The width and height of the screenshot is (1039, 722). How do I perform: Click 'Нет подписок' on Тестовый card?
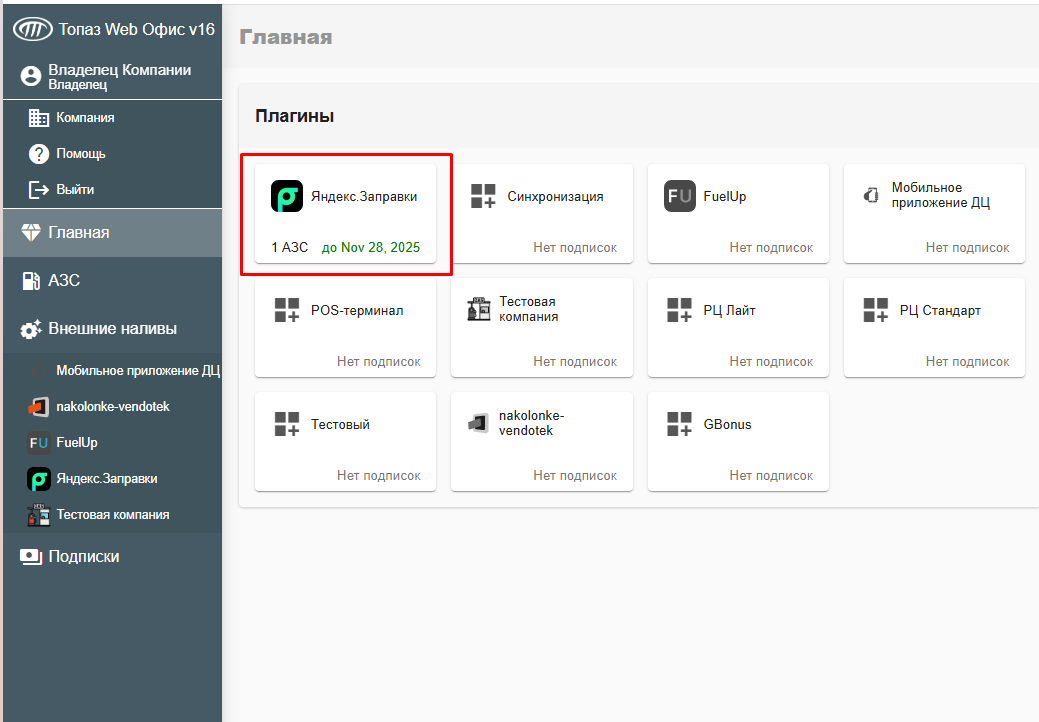pyautogui.click(x=378, y=476)
